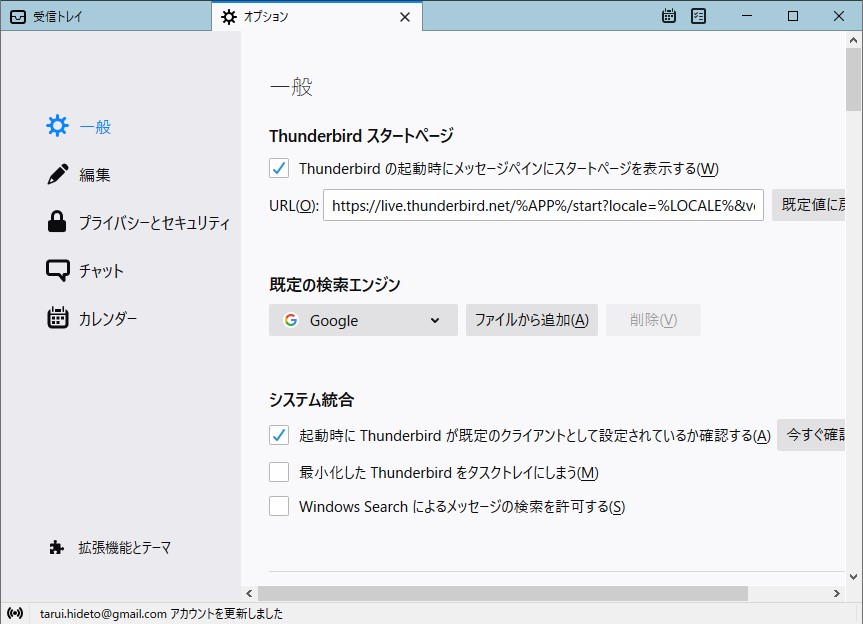Click the Google favicon in search engine selector

(291, 320)
